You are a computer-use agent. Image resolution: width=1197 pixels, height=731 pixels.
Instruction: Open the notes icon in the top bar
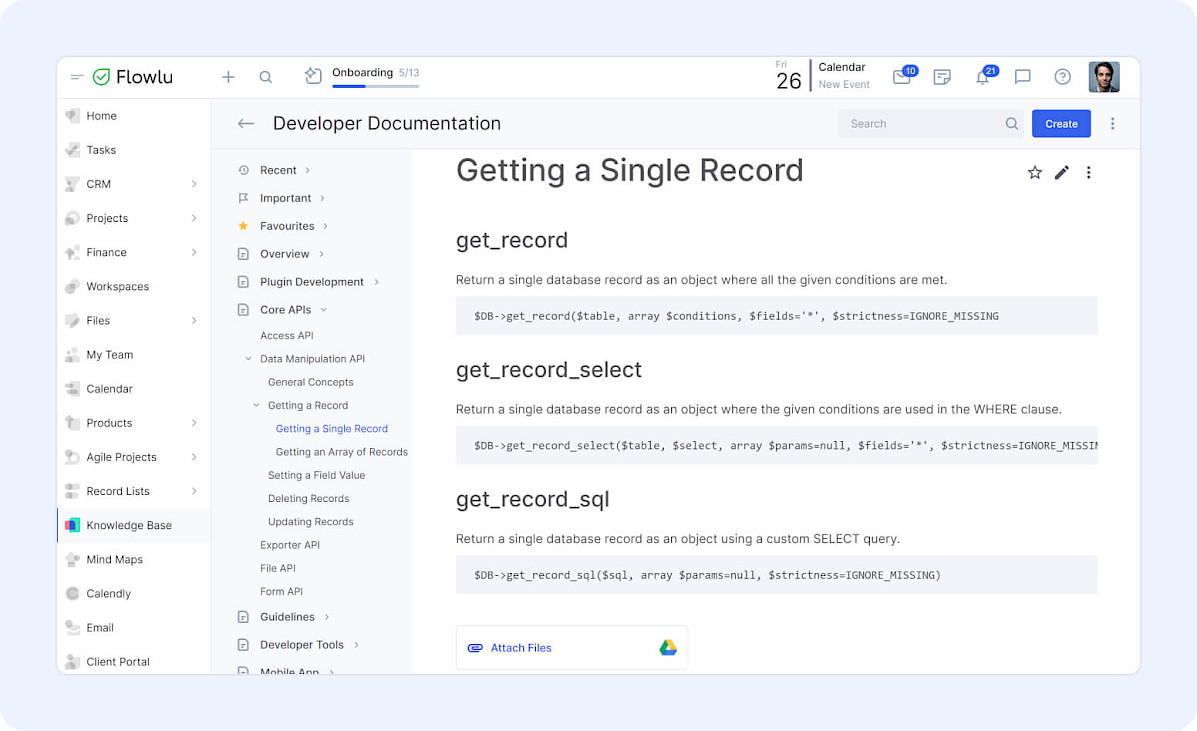click(x=942, y=77)
